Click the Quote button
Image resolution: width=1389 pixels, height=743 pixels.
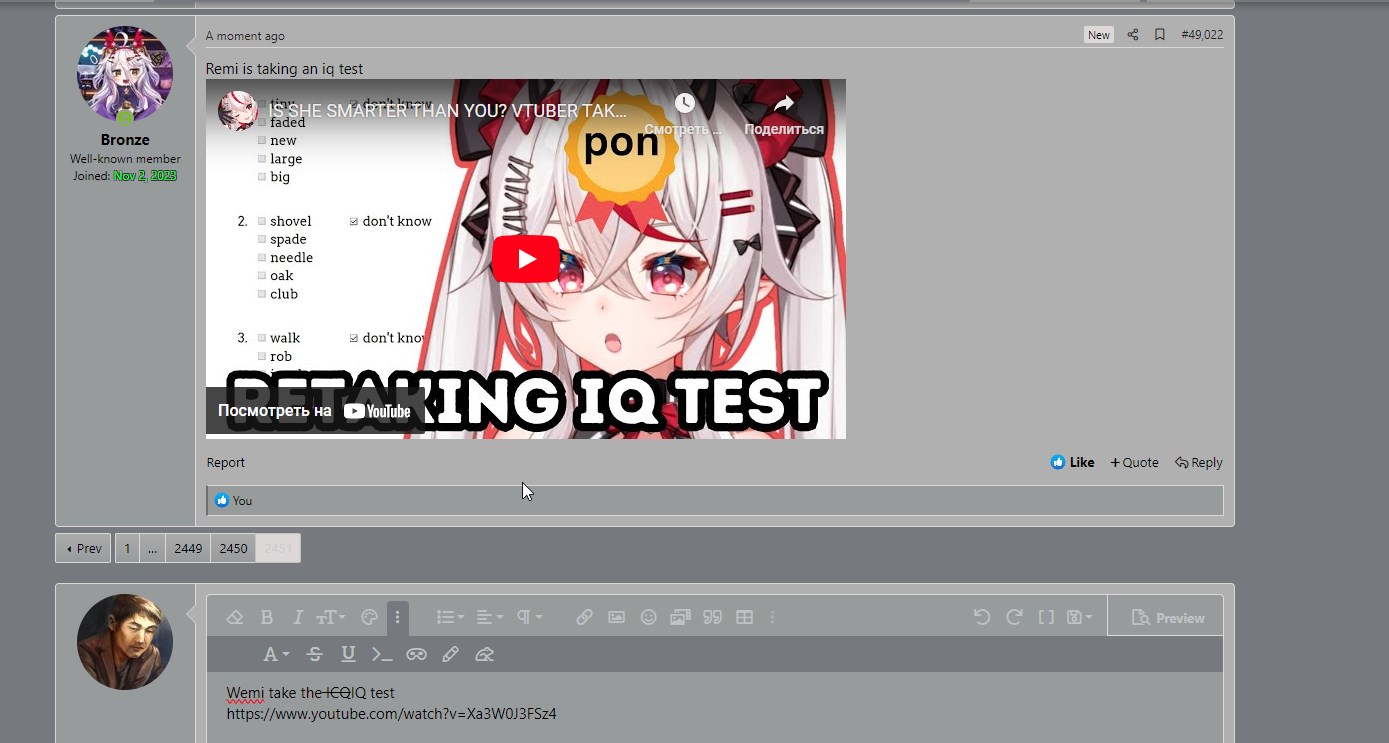1134,462
